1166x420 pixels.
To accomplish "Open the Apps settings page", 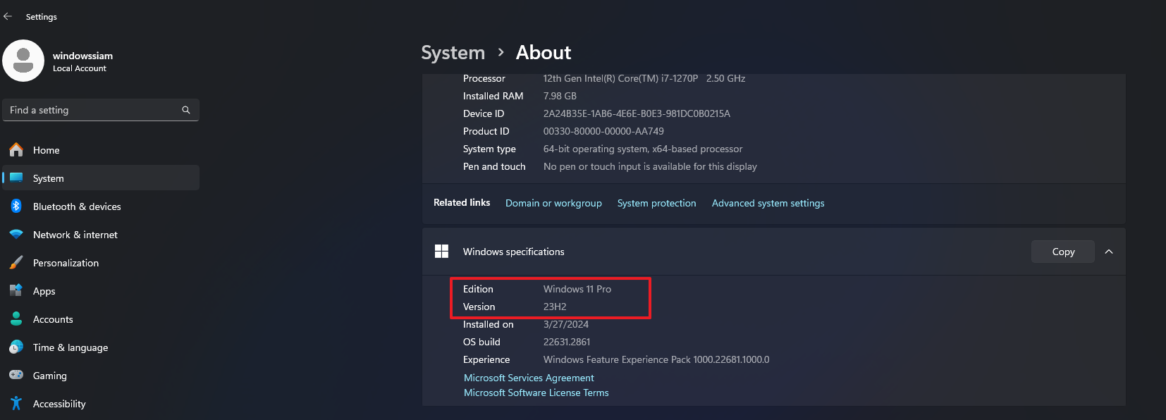I will (x=101, y=291).
